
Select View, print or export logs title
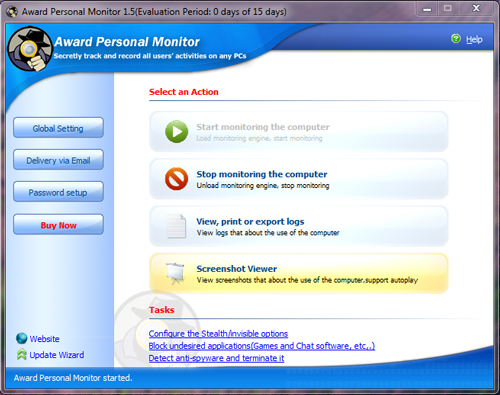click(x=250, y=221)
